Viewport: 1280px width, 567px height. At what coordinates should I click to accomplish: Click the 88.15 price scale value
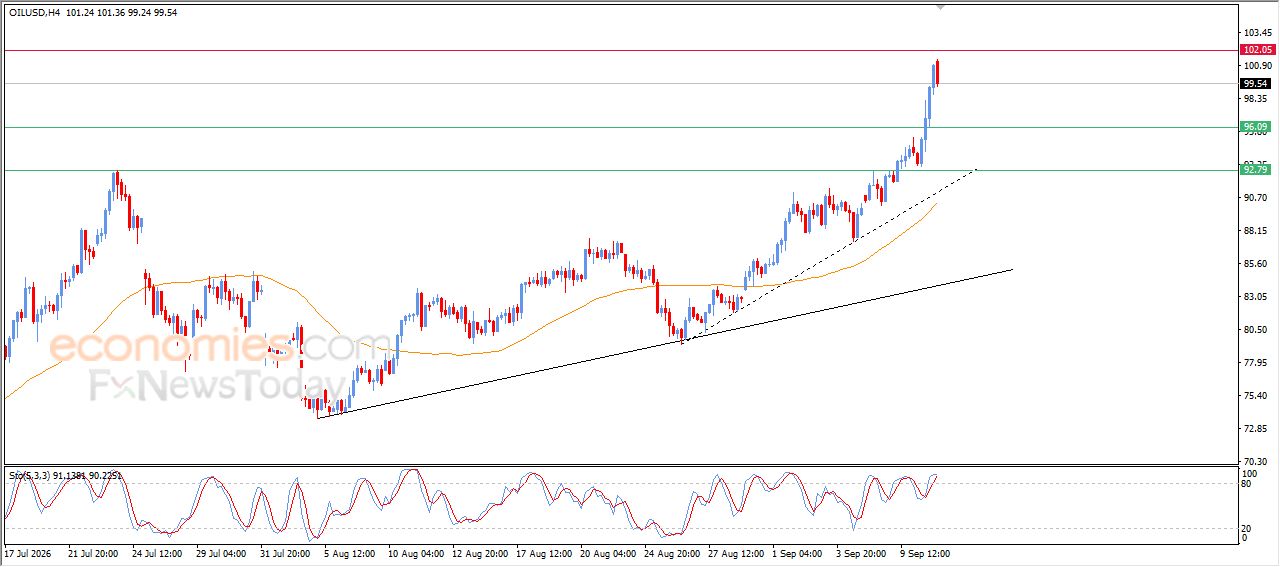click(x=1256, y=231)
